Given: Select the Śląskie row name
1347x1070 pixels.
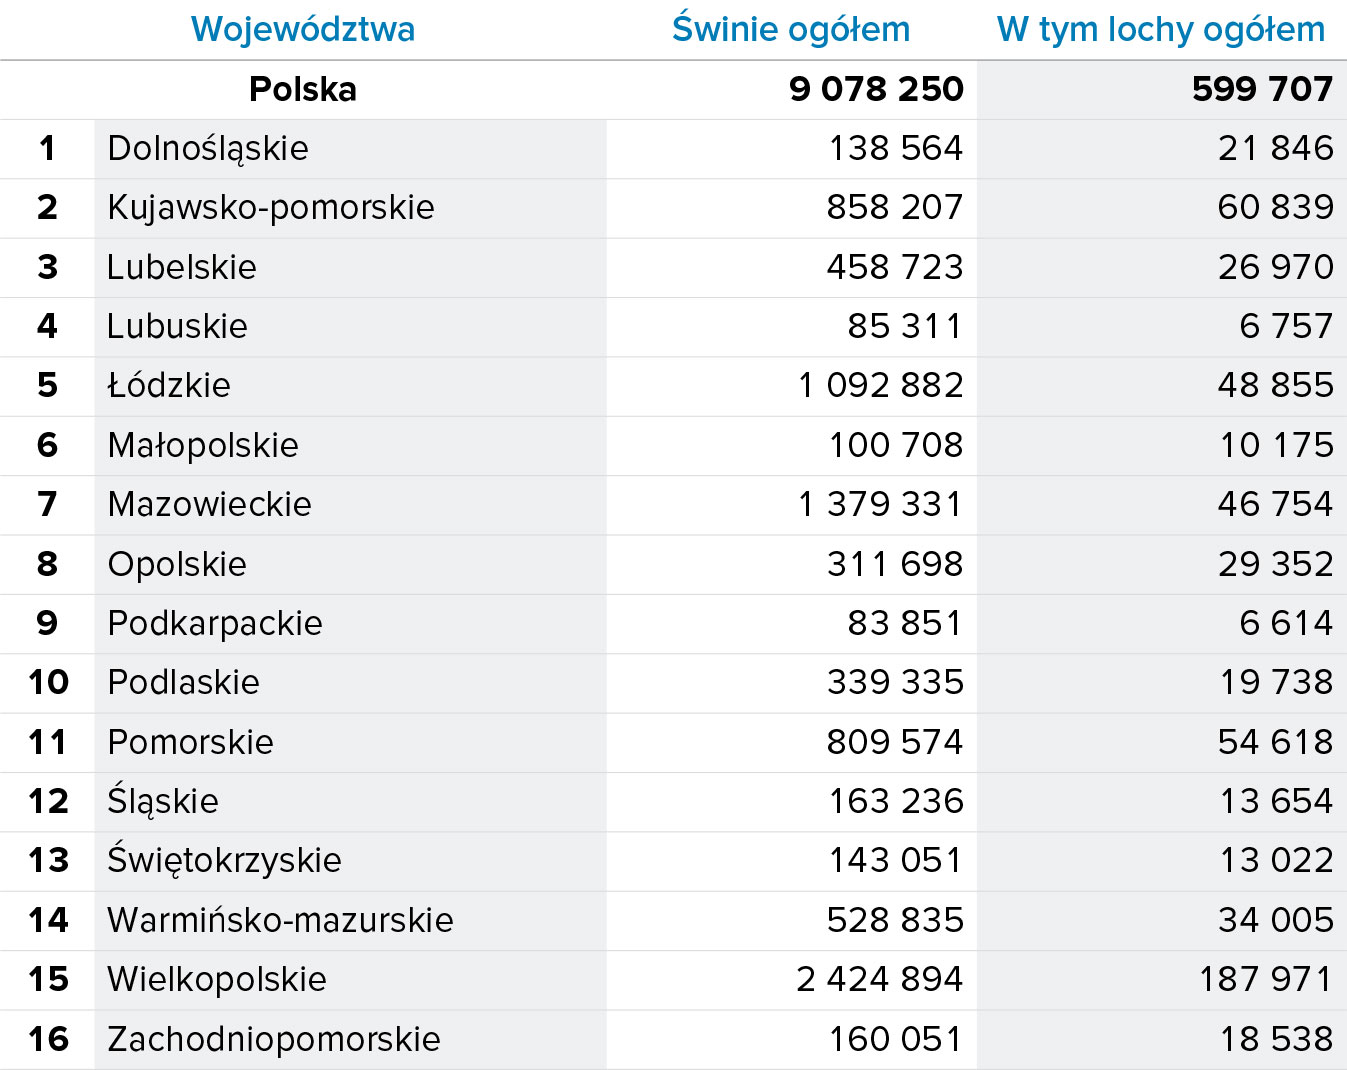Looking at the screenshot, I should pos(163,801).
